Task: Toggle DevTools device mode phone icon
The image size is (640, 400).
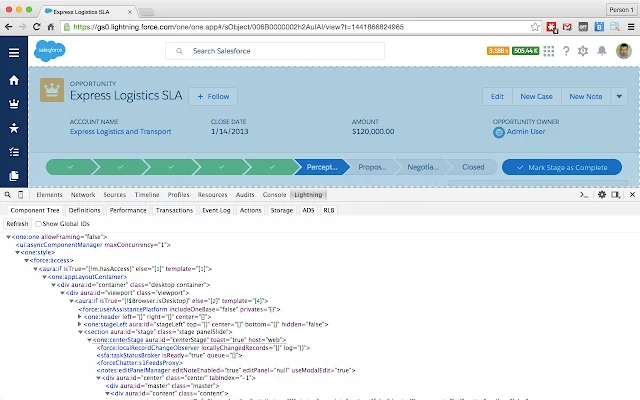Action: click(20, 195)
